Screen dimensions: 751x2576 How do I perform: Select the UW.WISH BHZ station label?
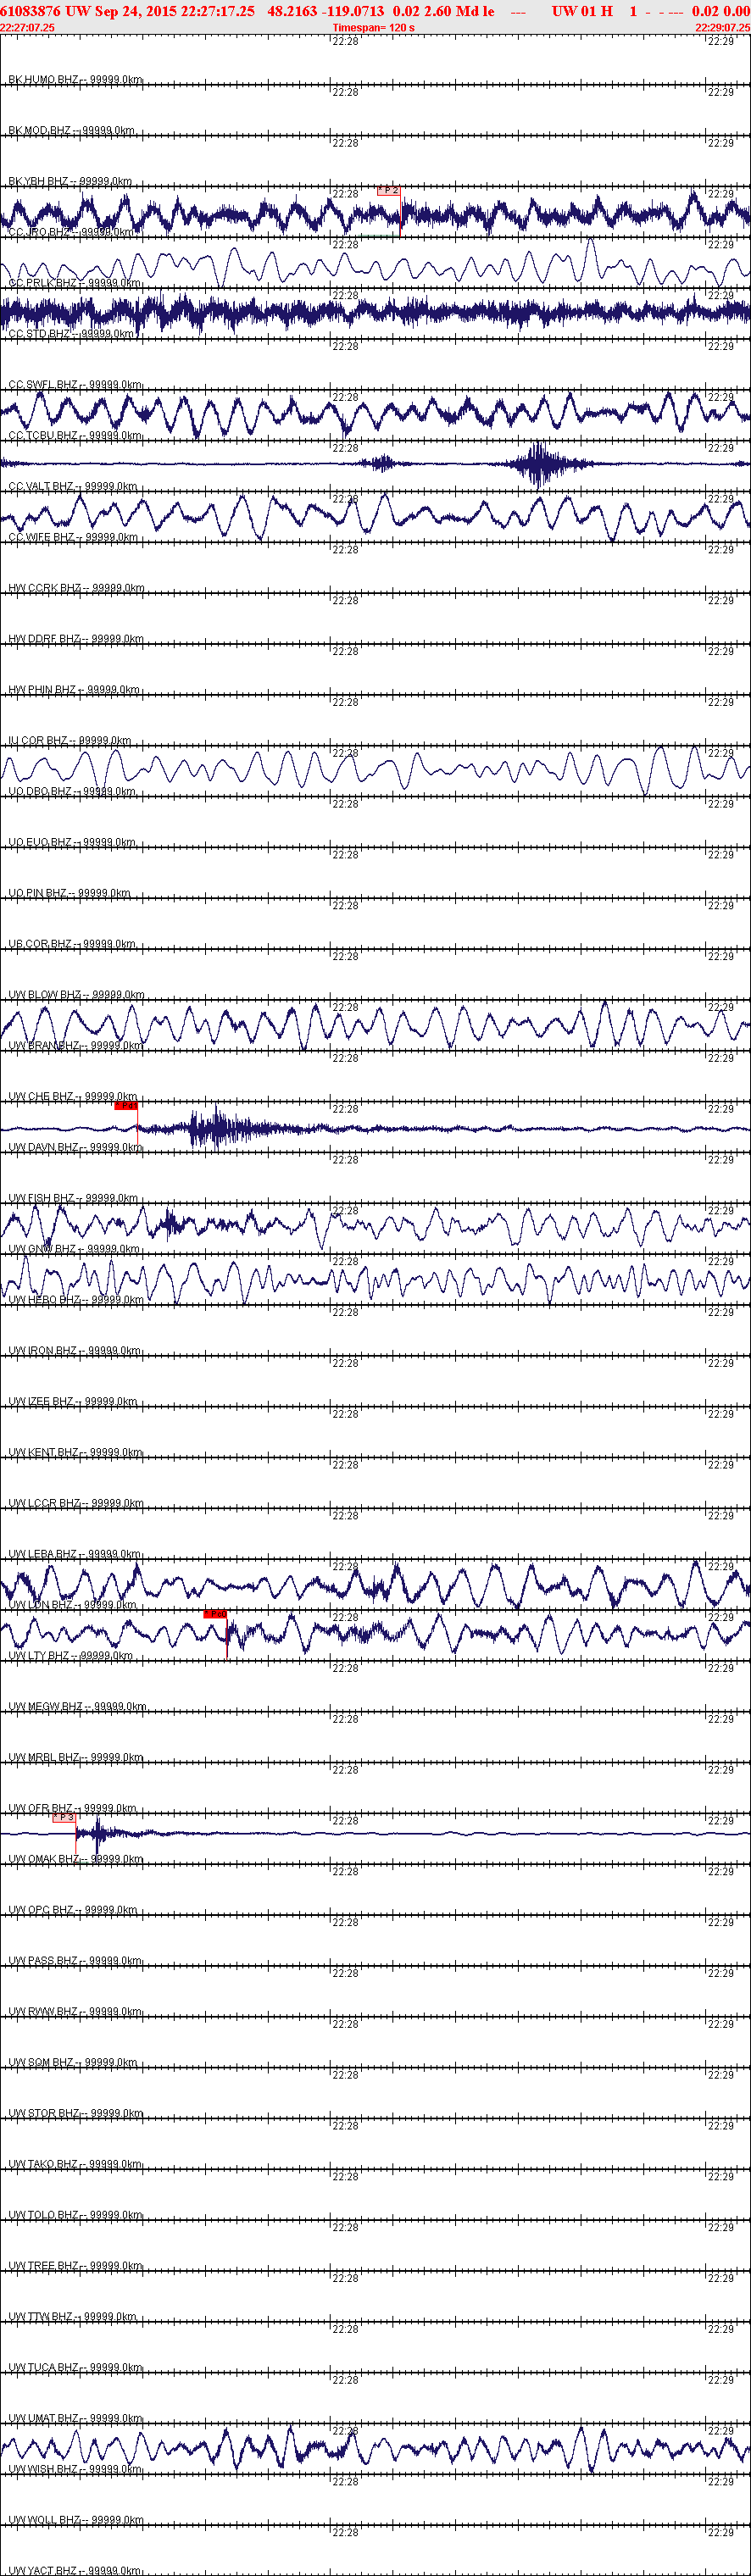pyautogui.click(x=75, y=2469)
